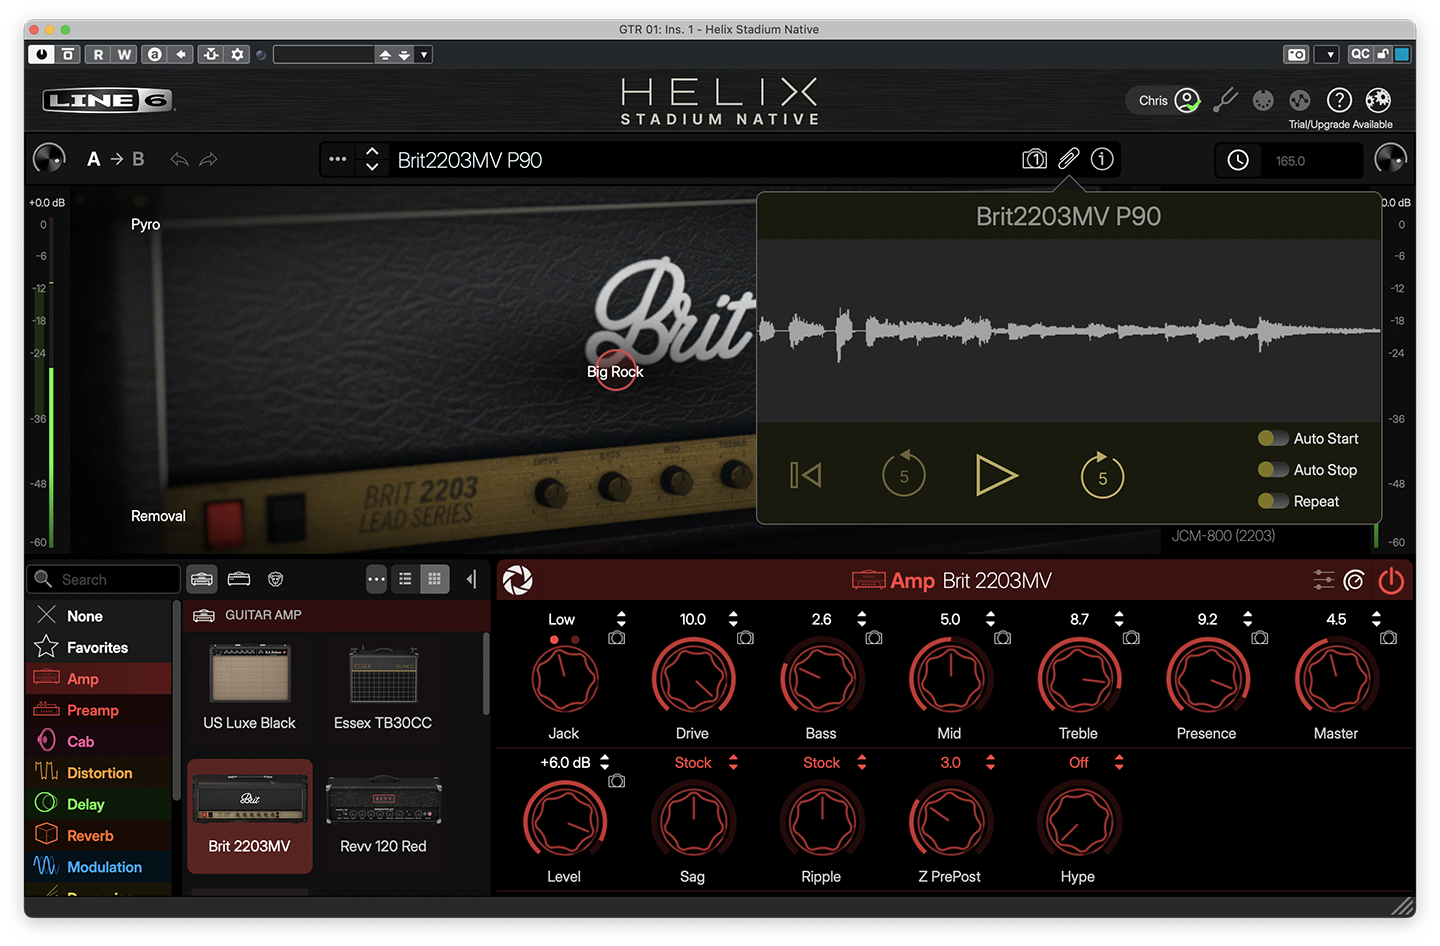Select the US Luxe Black amp thumbnail

(250, 688)
